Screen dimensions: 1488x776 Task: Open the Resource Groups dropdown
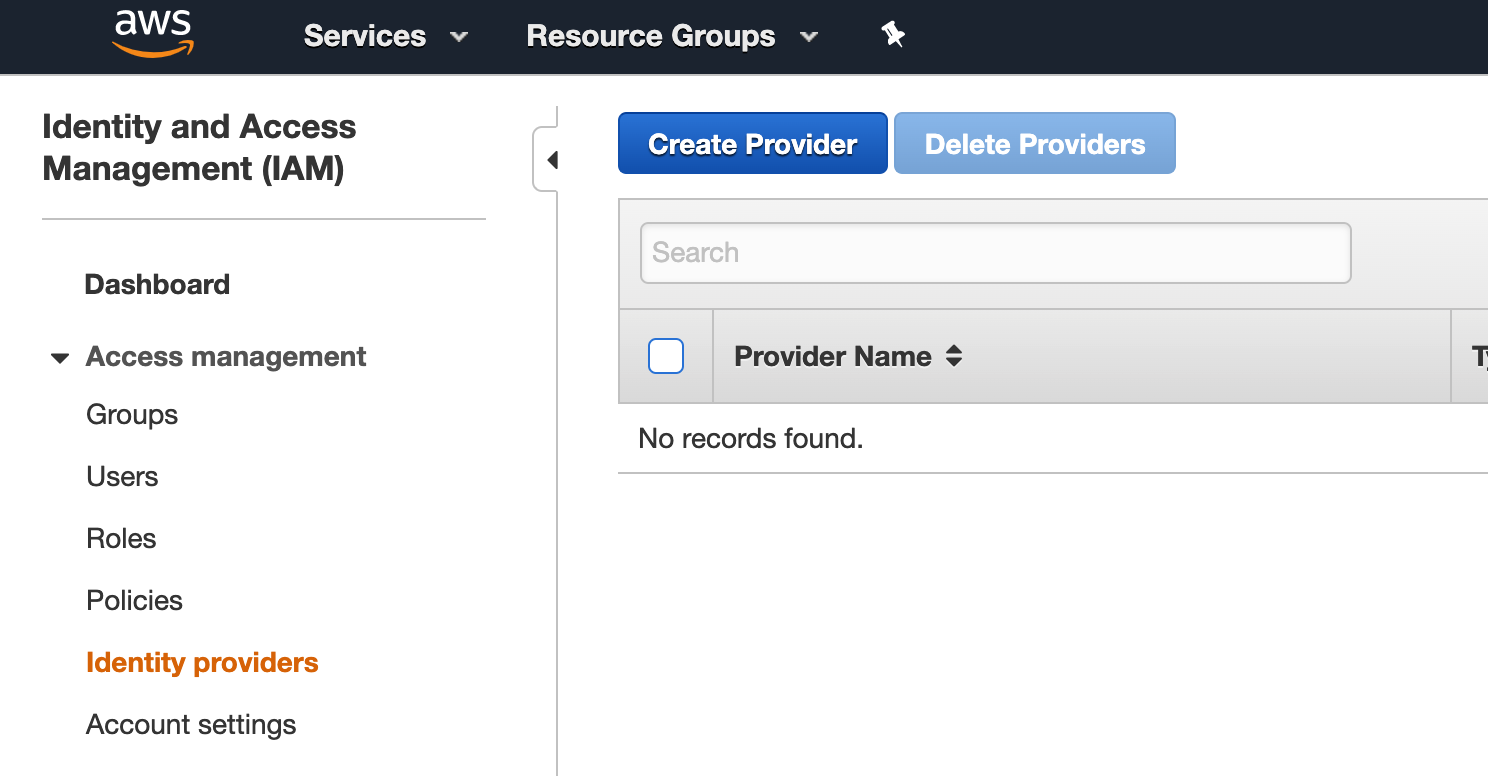coord(671,36)
